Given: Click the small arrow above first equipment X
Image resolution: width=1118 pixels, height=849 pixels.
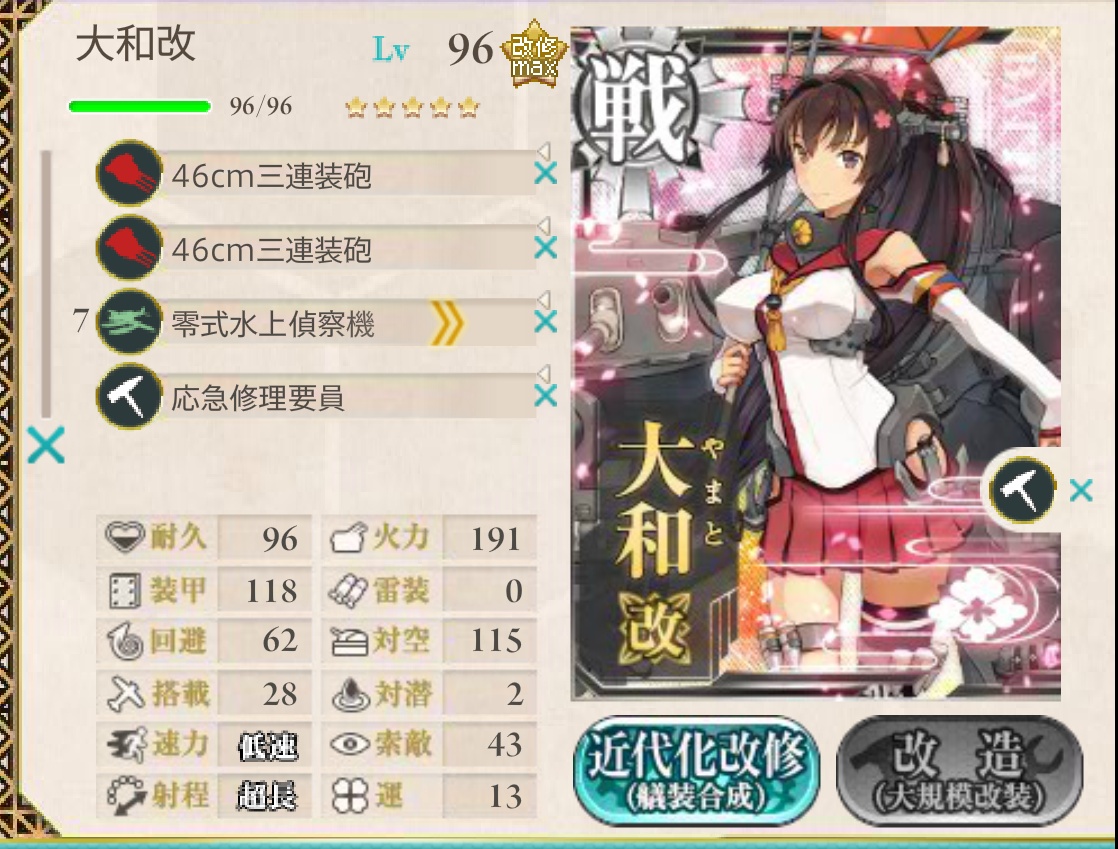Looking at the screenshot, I should (544, 151).
